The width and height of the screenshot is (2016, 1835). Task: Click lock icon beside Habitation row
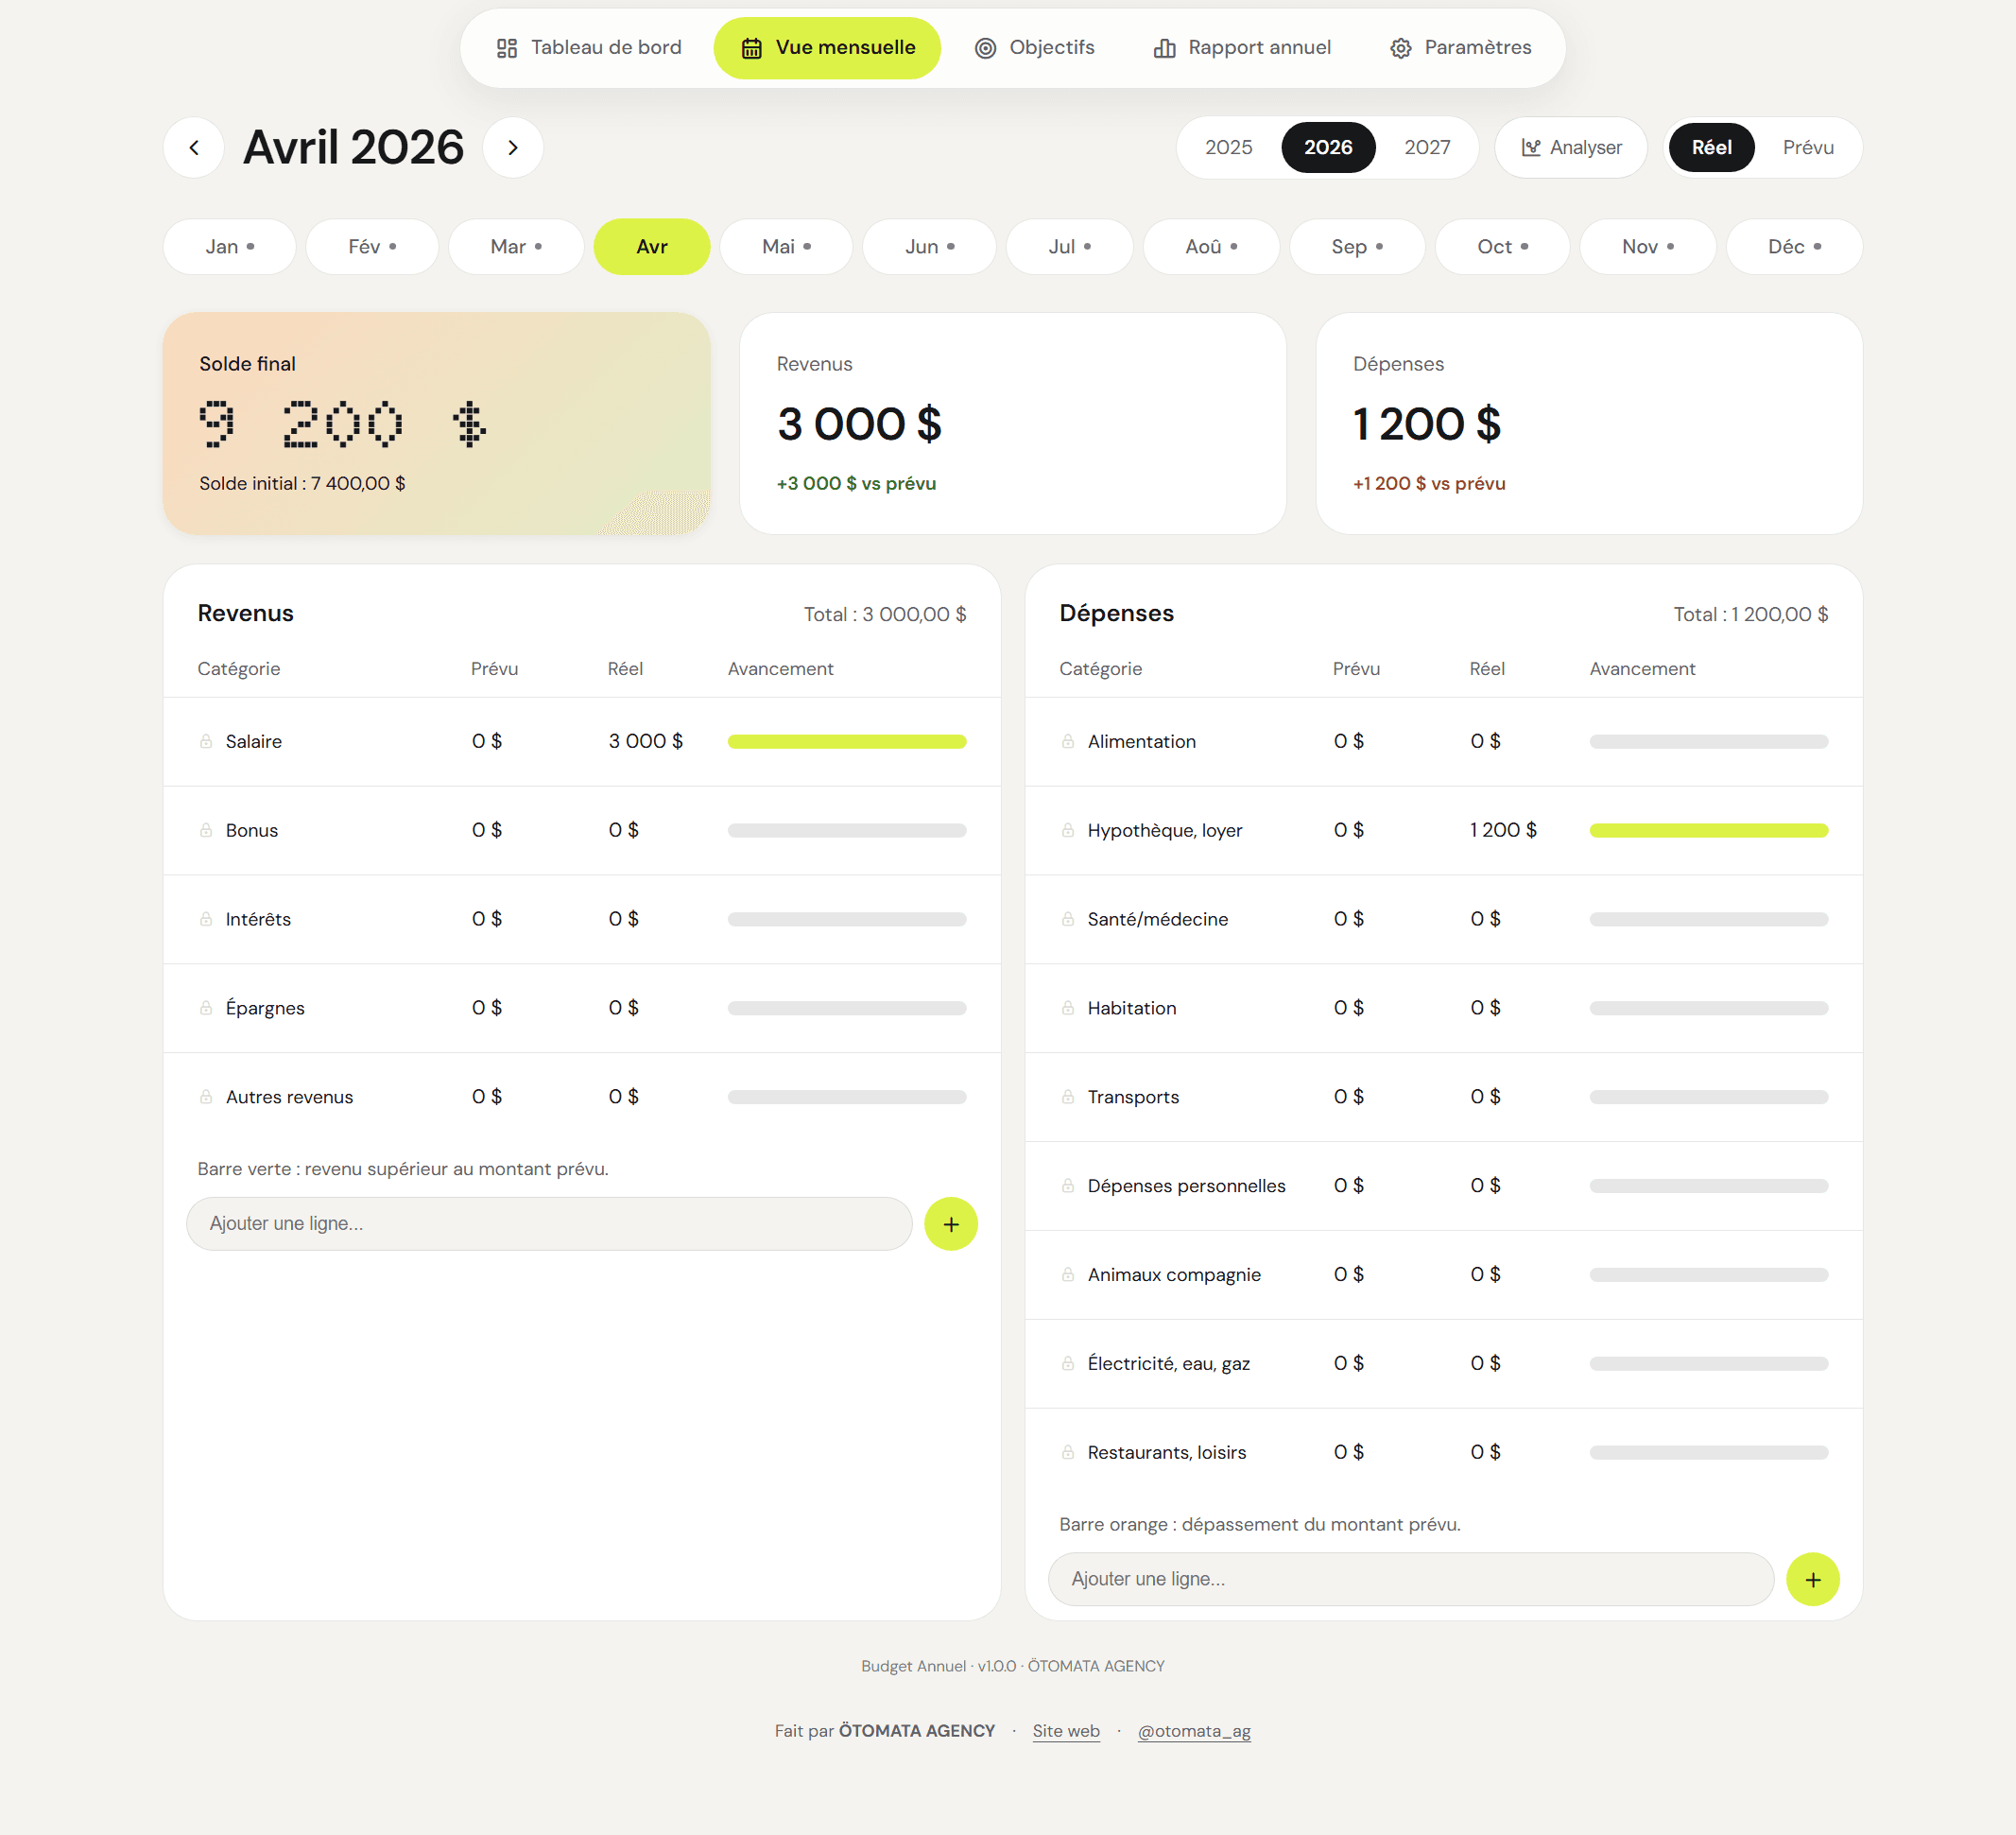1068,1008
